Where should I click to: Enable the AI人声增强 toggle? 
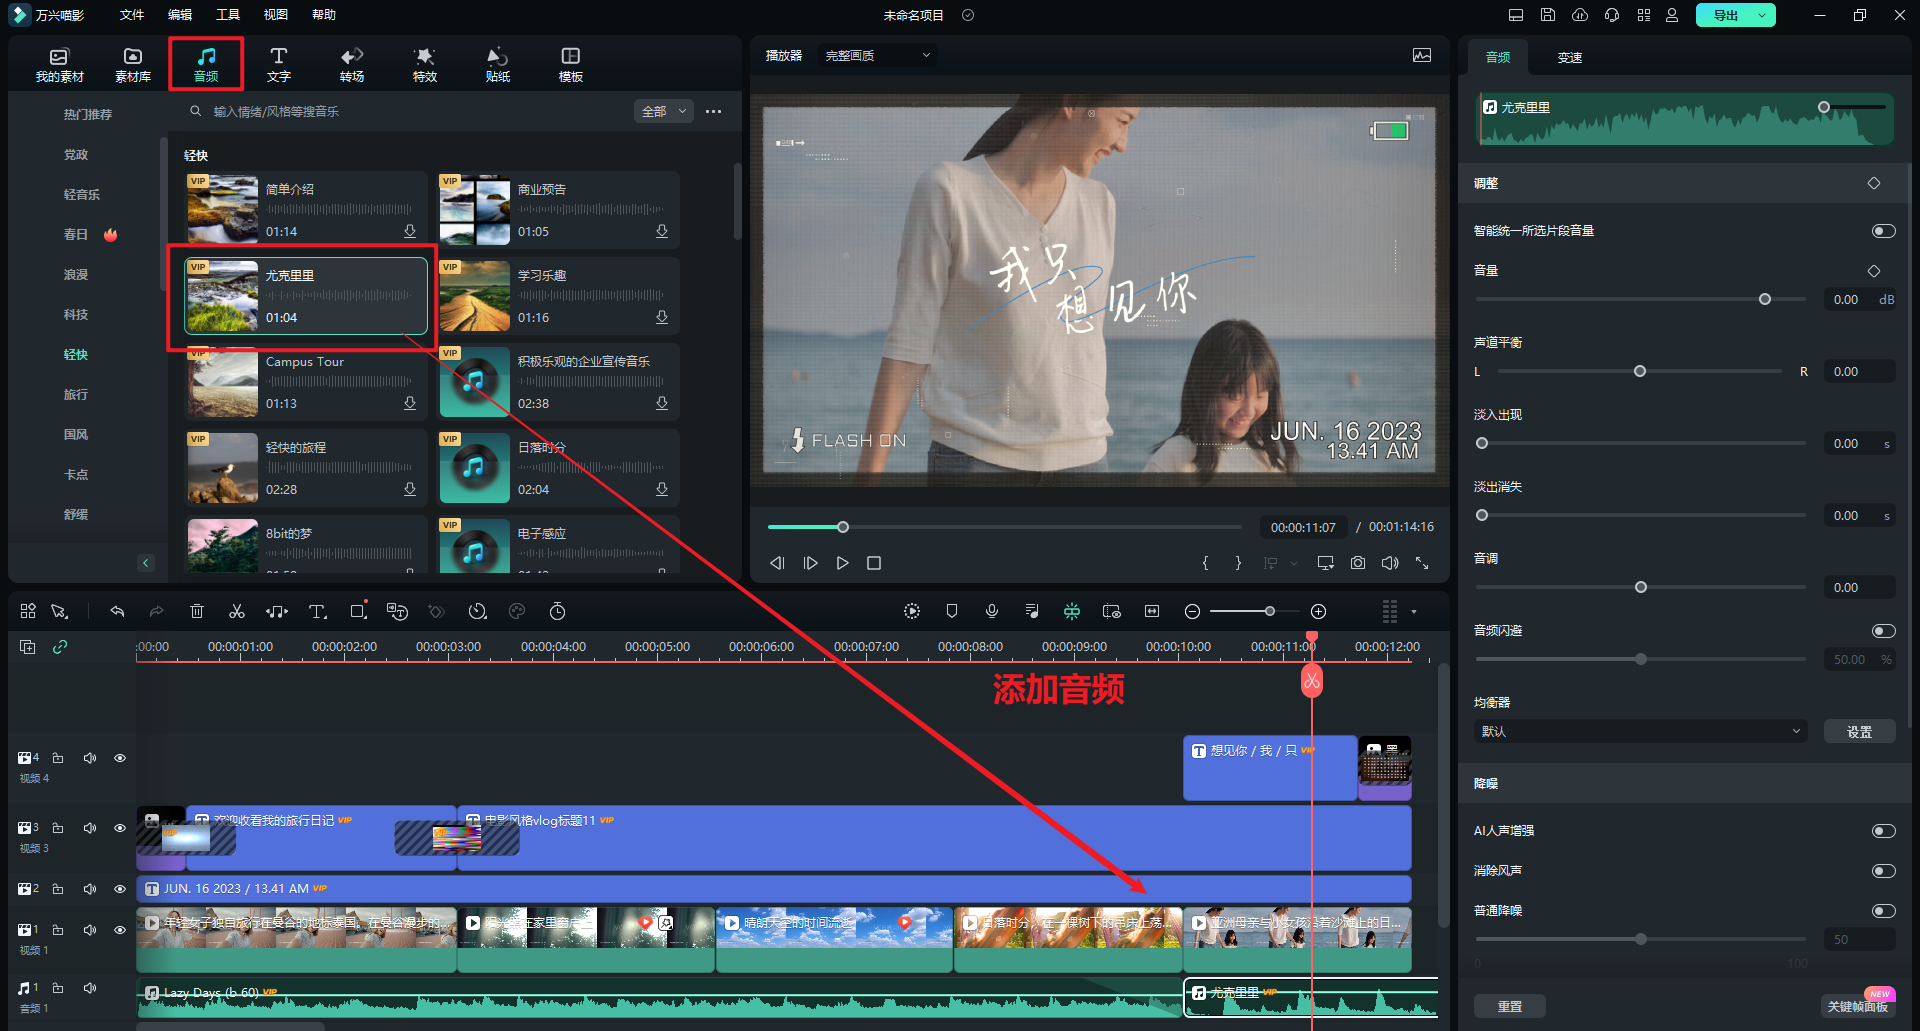click(x=1883, y=831)
